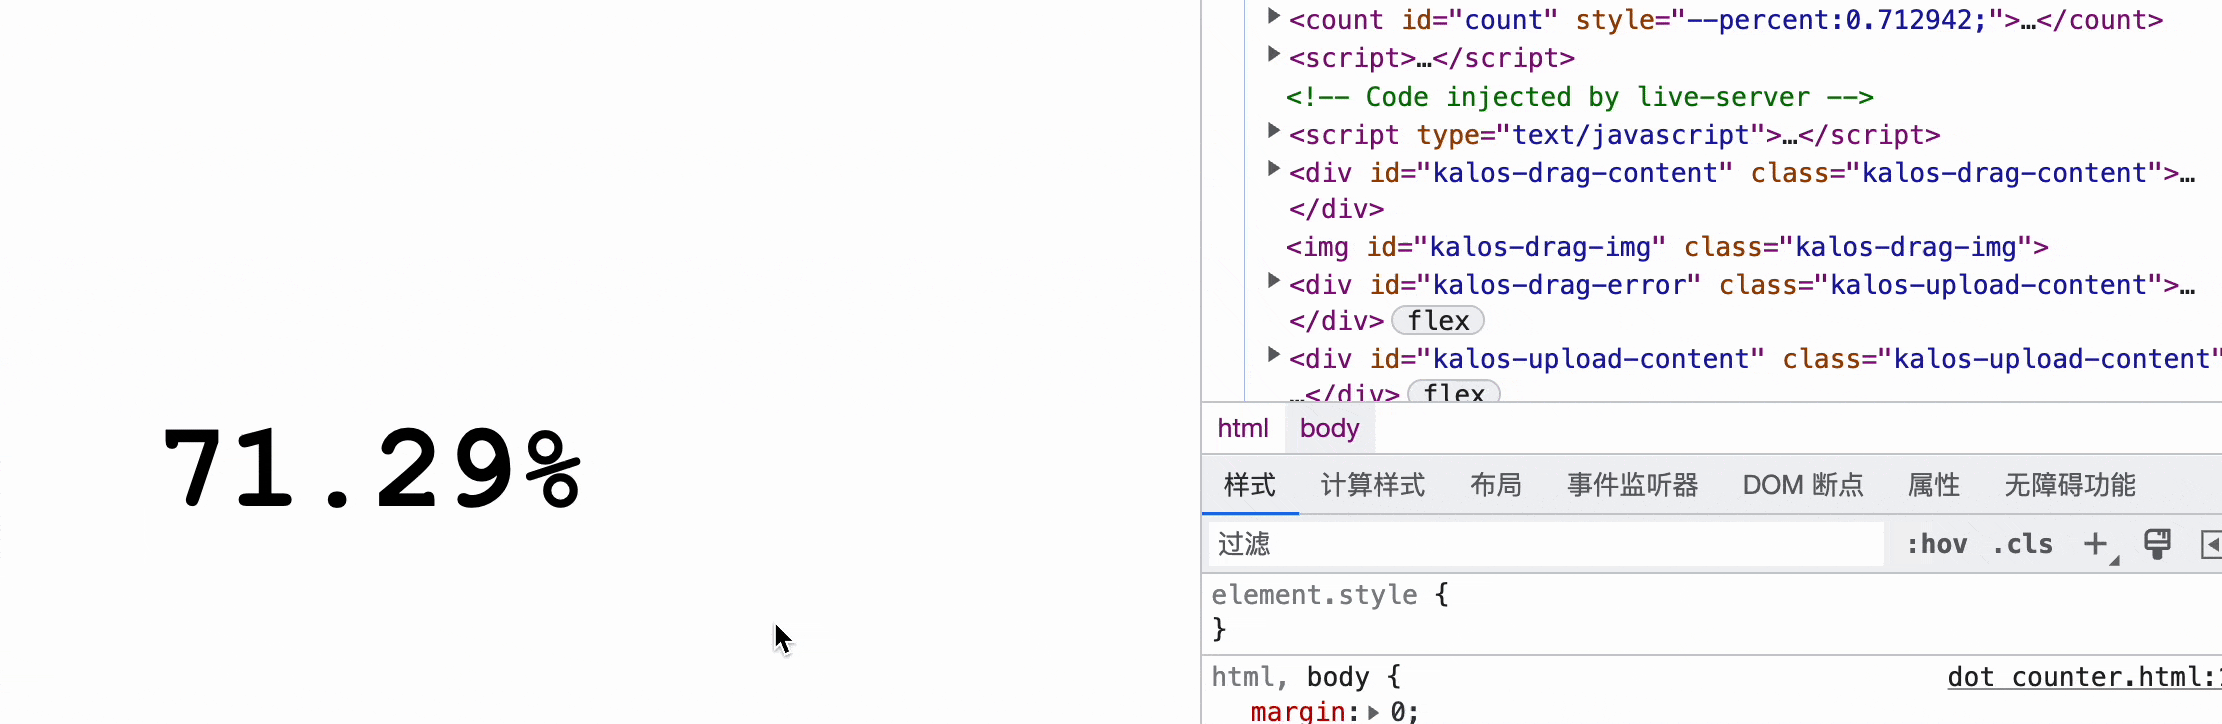Click the element.style rule block
2222x724 pixels.
[1712, 612]
